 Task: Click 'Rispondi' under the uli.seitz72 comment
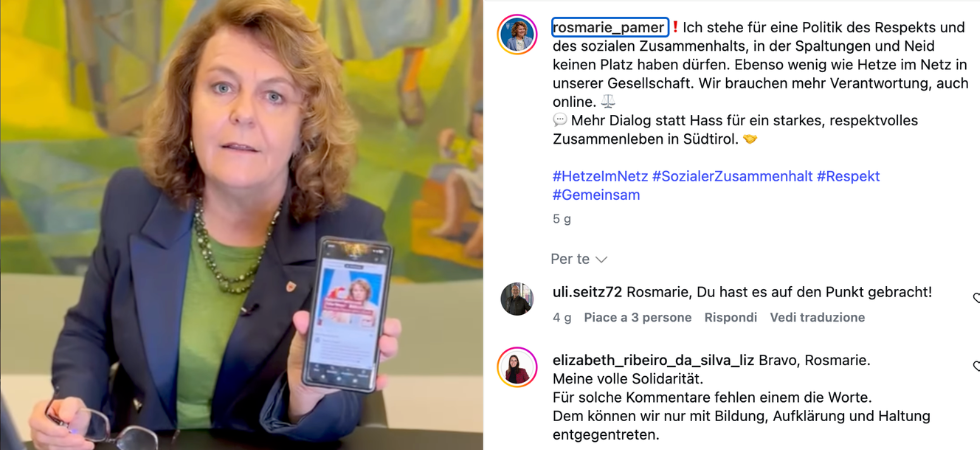[731, 318]
